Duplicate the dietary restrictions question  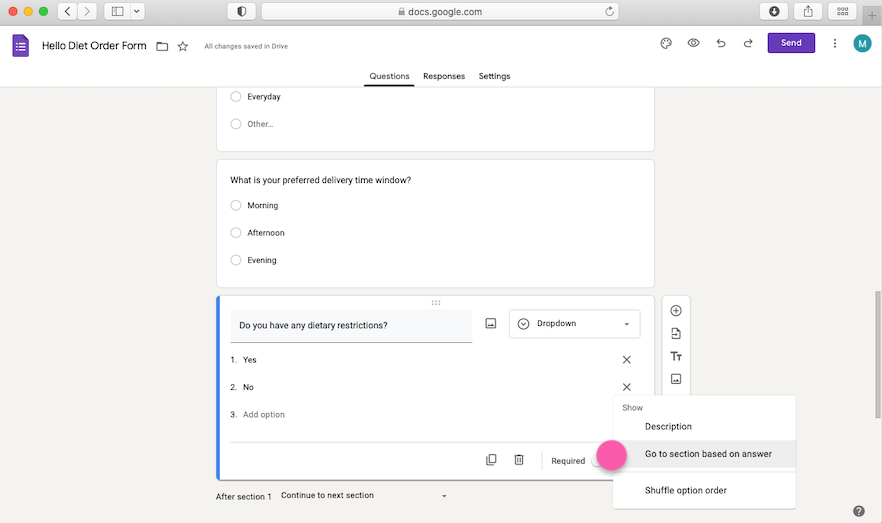tap(491, 460)
